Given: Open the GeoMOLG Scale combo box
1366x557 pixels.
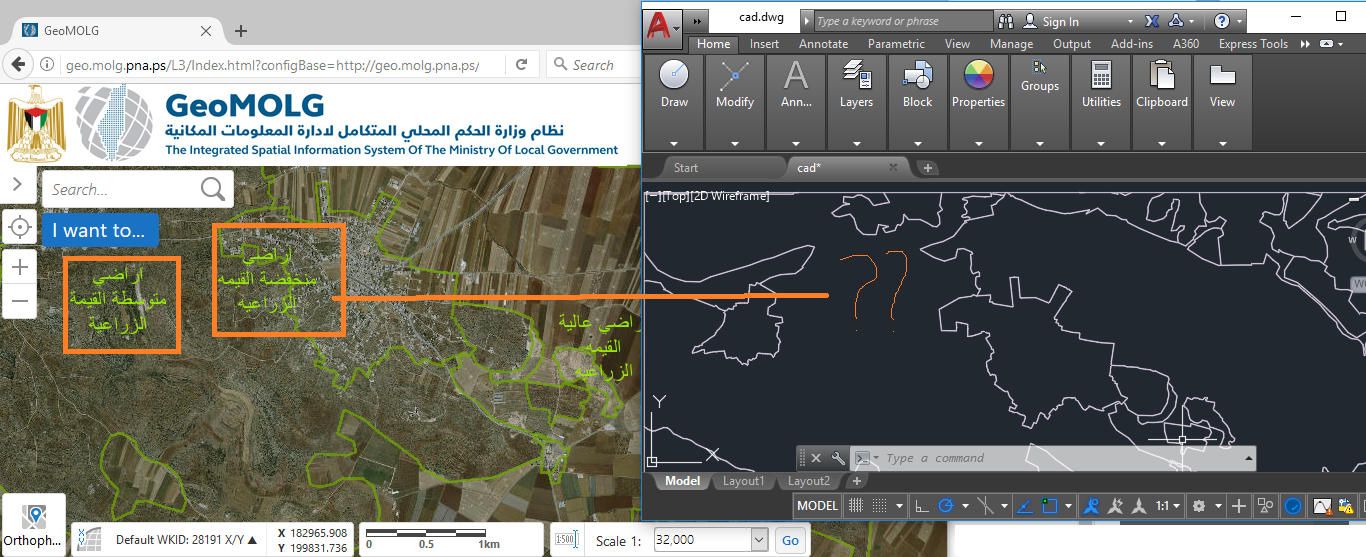Looking at the screenshot, I should (x=710, y=540).
